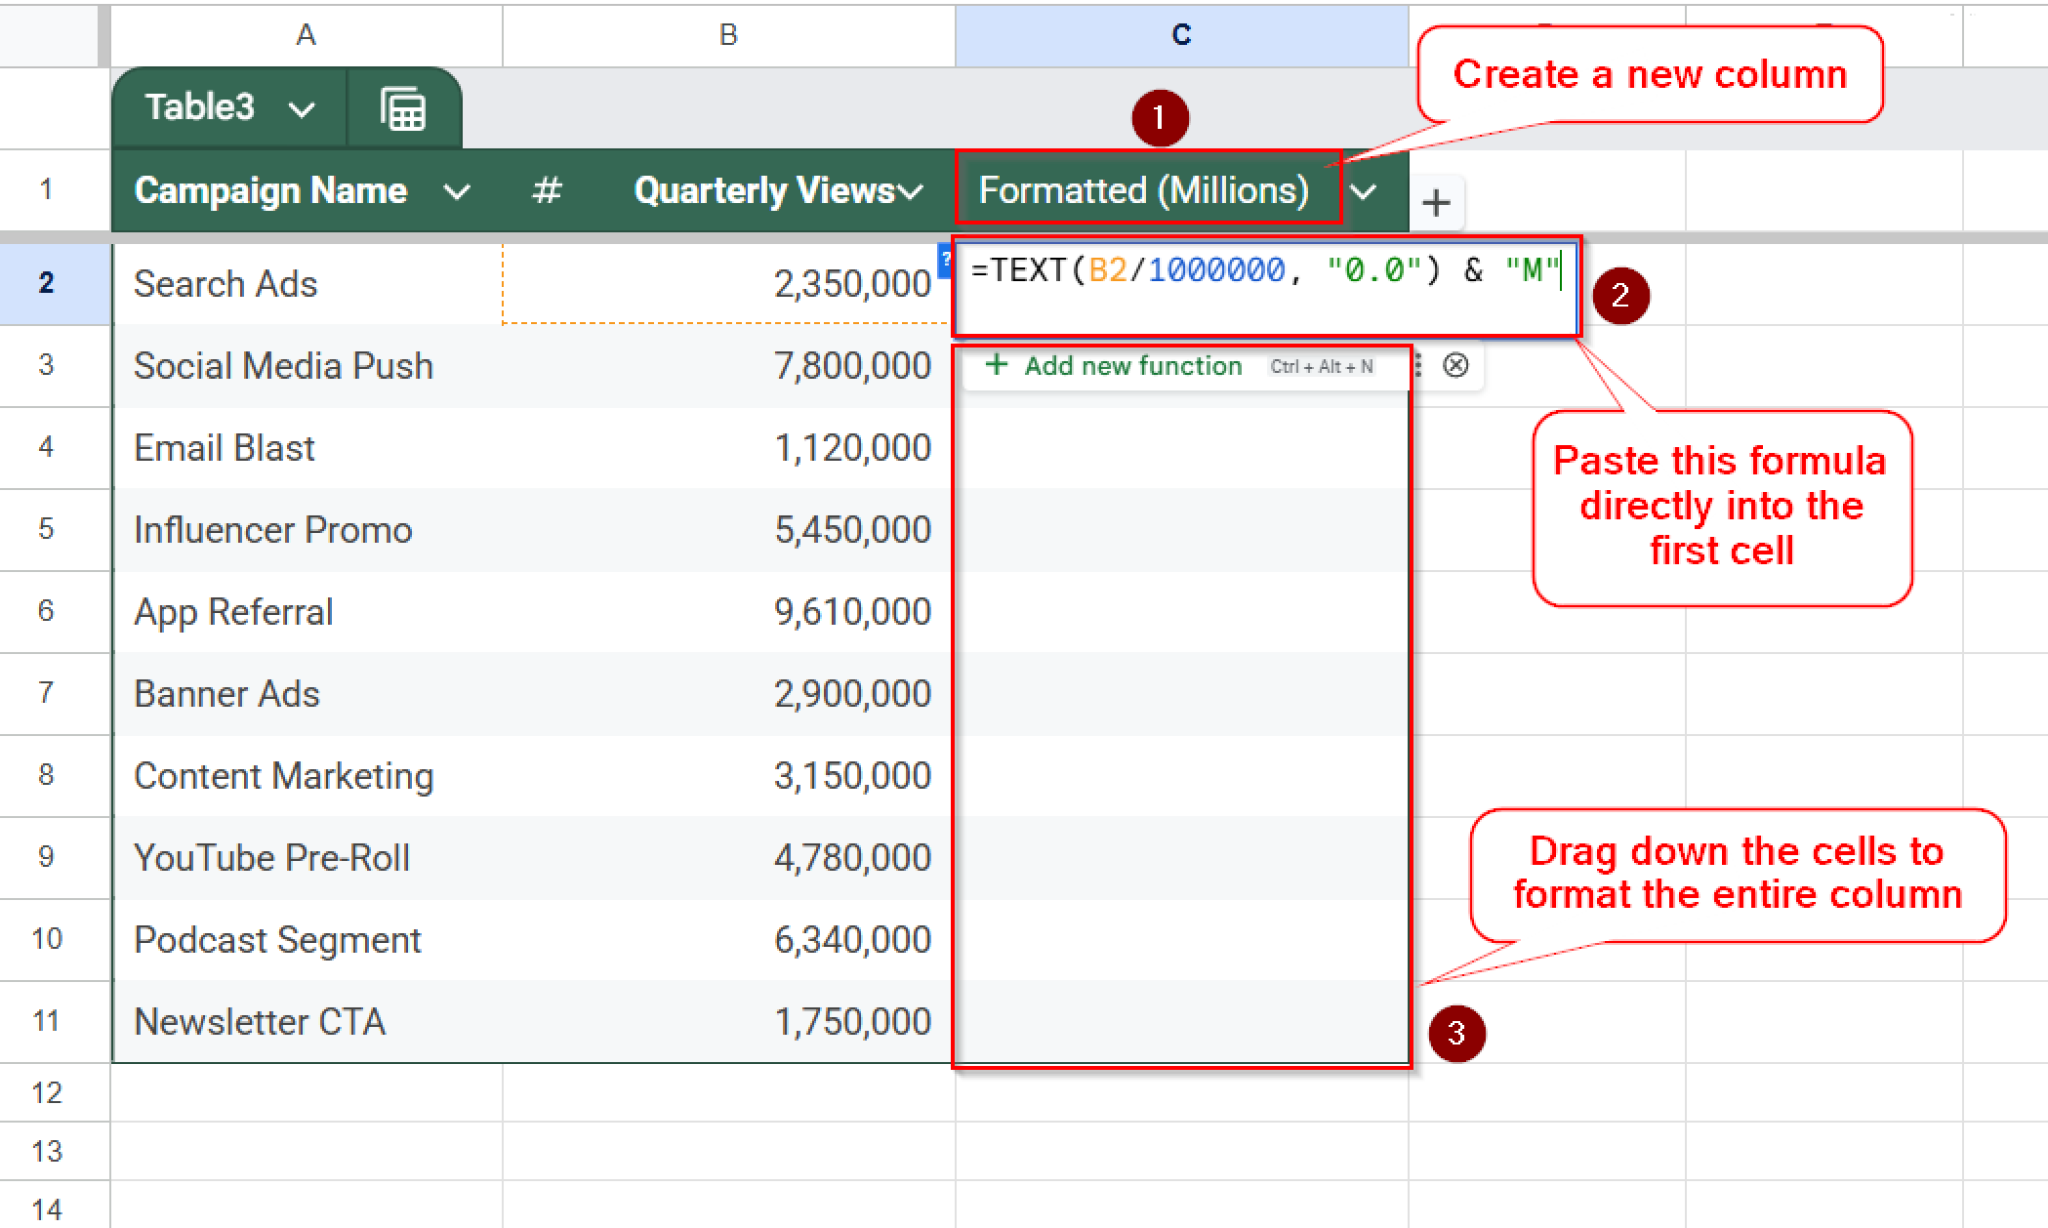2048x1228 pixels.
Task: Open the Formatted (Millions) column dropdown
Action: click(x=1364, y=191)
